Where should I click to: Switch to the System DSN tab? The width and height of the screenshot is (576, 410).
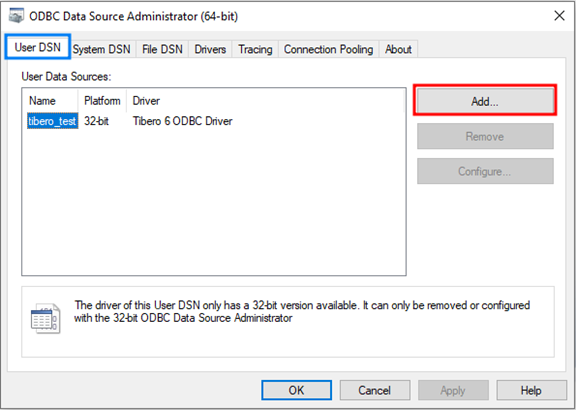tap(101, 49)
